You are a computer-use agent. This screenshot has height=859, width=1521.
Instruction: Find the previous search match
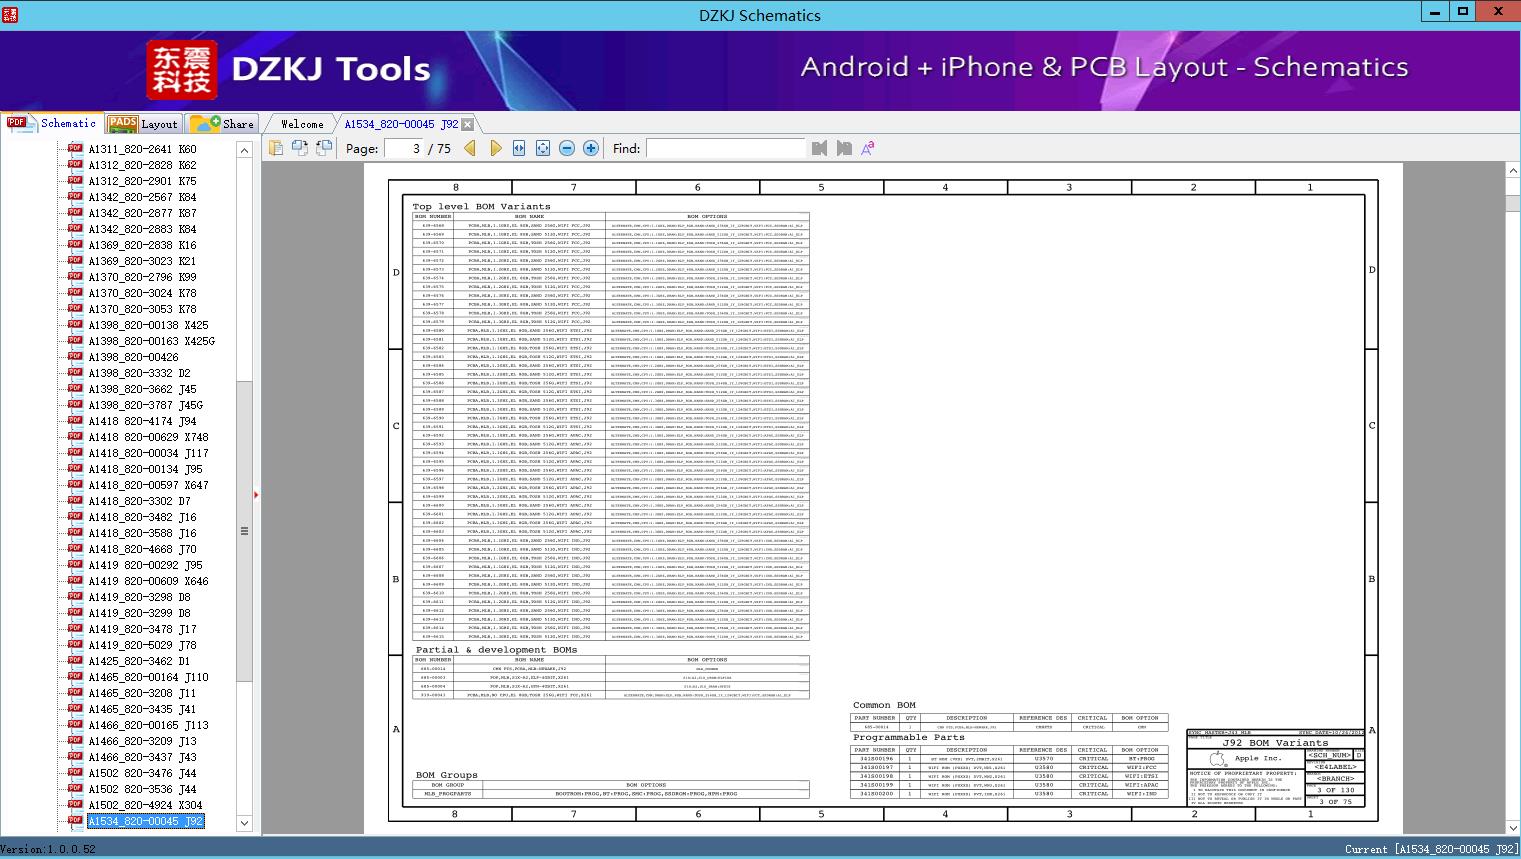tap(820, 148)
